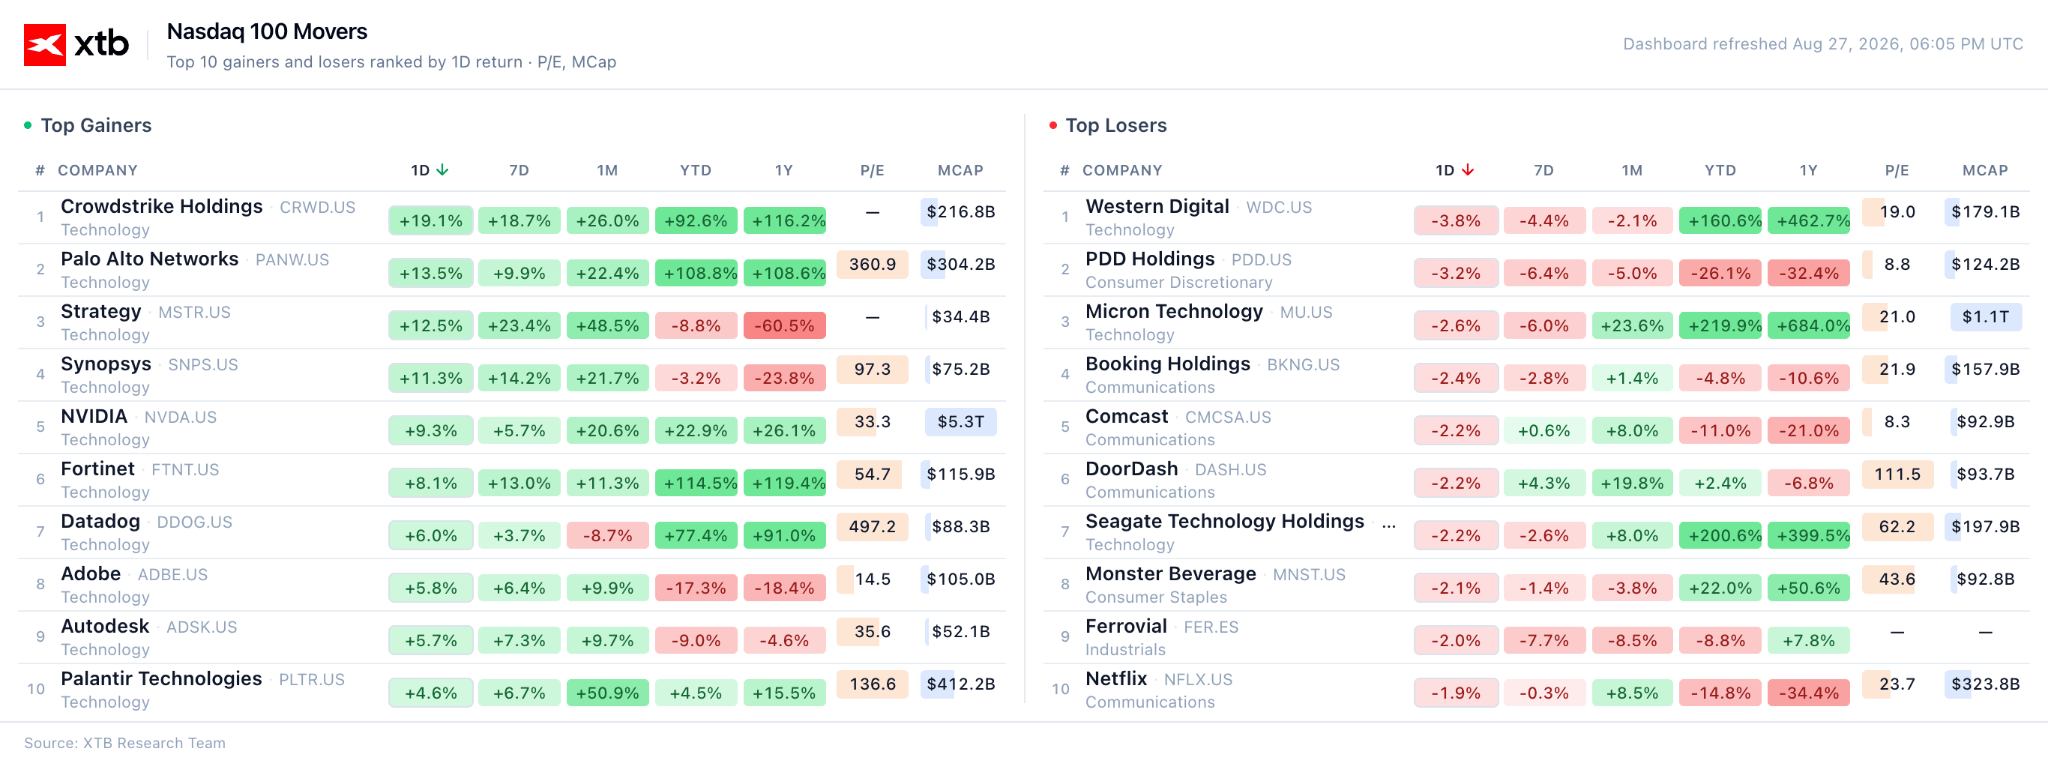Select Autodesk company name

point(105,626)
